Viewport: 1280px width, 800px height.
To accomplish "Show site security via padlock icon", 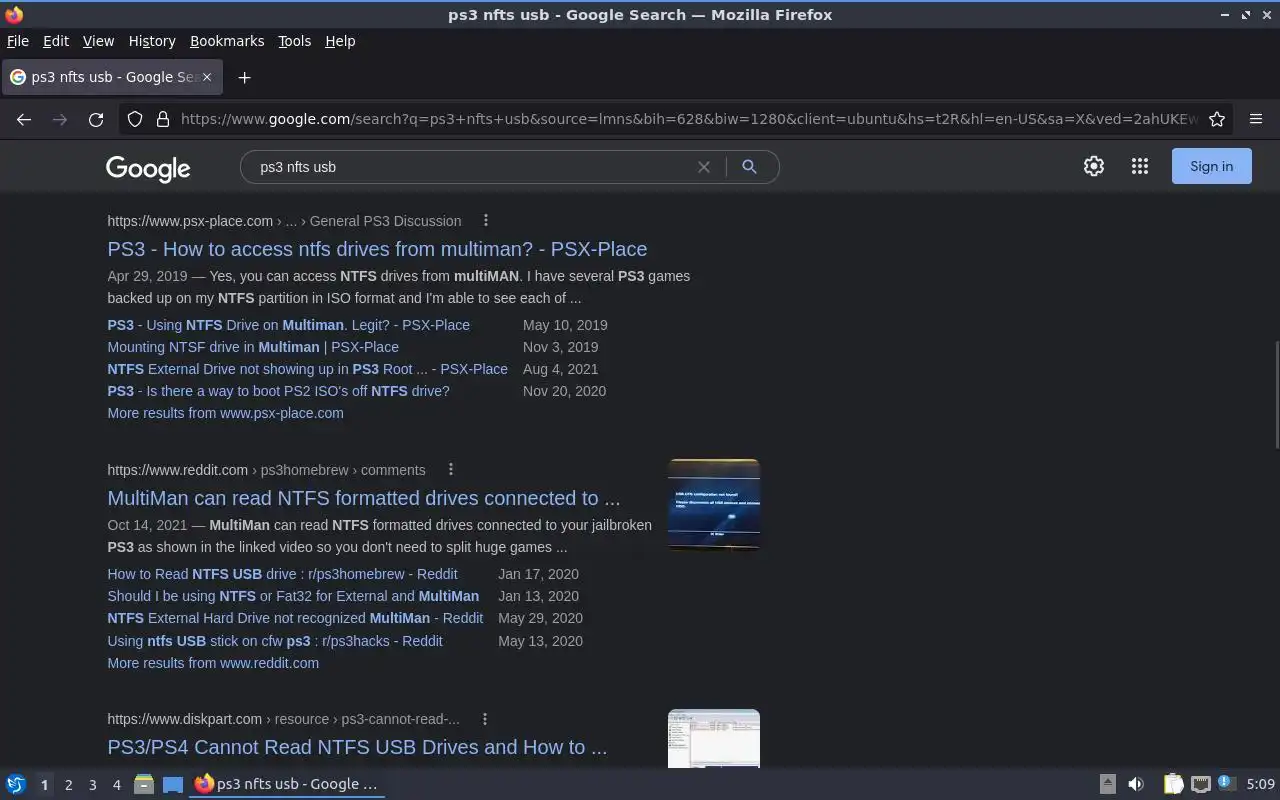I will pos(163,119).
